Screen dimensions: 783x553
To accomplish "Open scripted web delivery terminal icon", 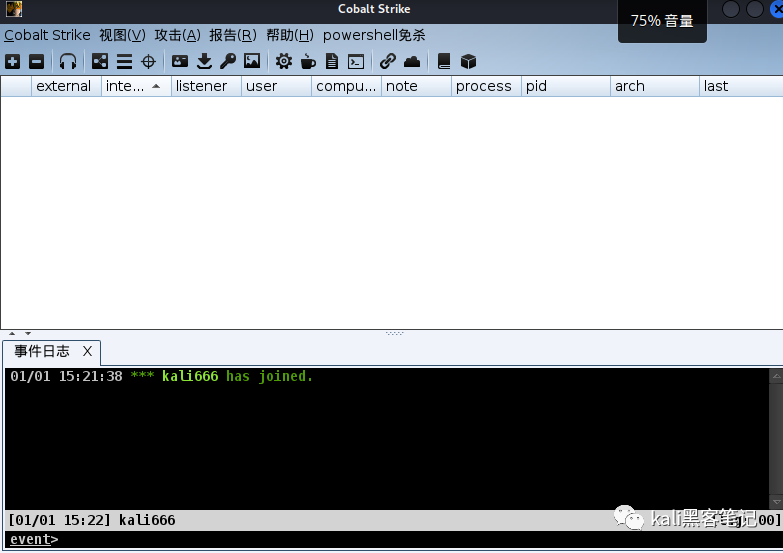I will [x=356, y=61].
